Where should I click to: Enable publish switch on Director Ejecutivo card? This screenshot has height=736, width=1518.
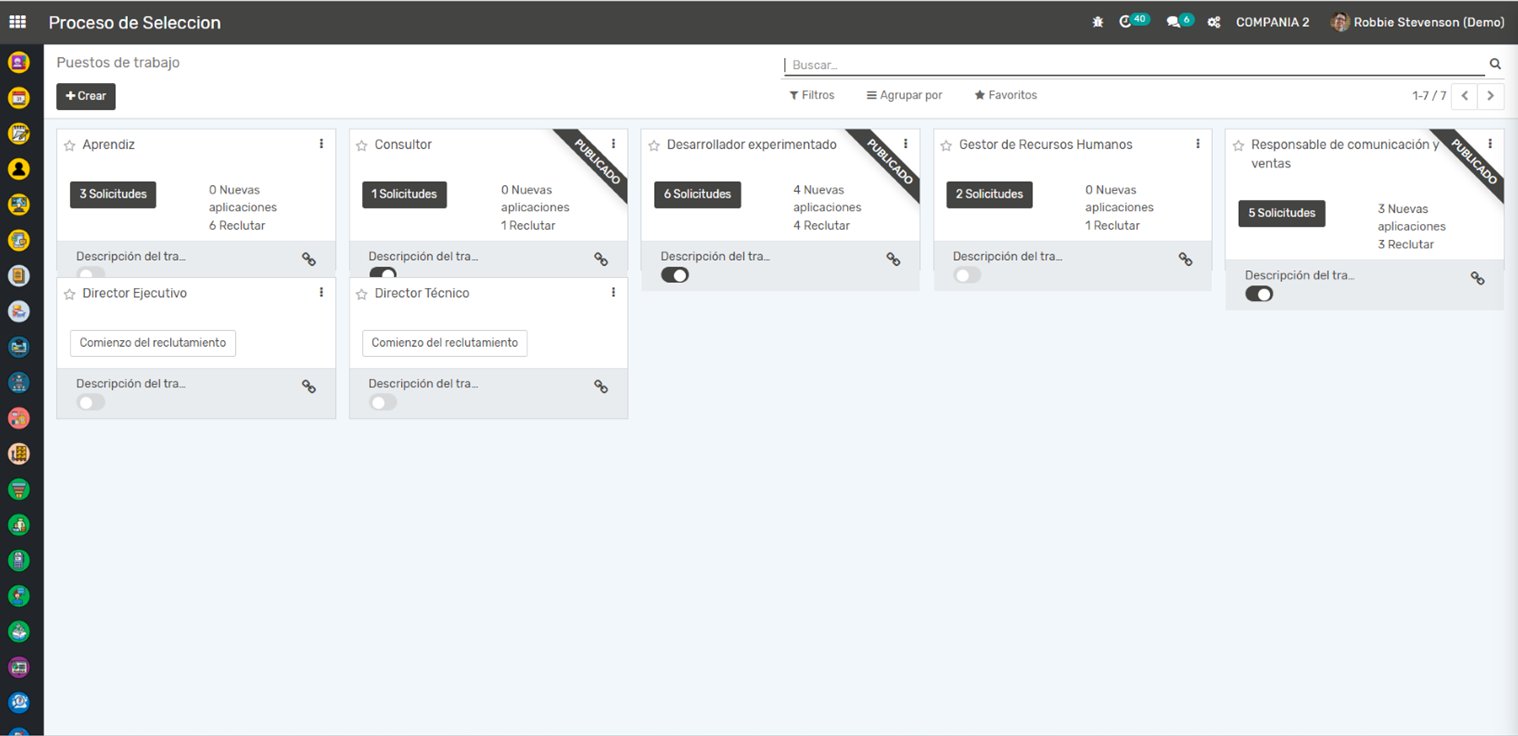(91, 402)
